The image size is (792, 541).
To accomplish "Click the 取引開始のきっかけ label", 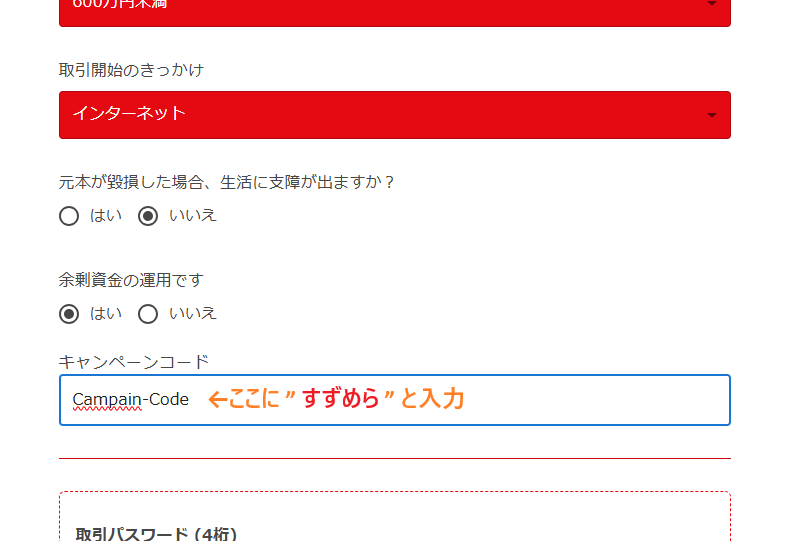I will pyautogui.click(x=131, y=70).
